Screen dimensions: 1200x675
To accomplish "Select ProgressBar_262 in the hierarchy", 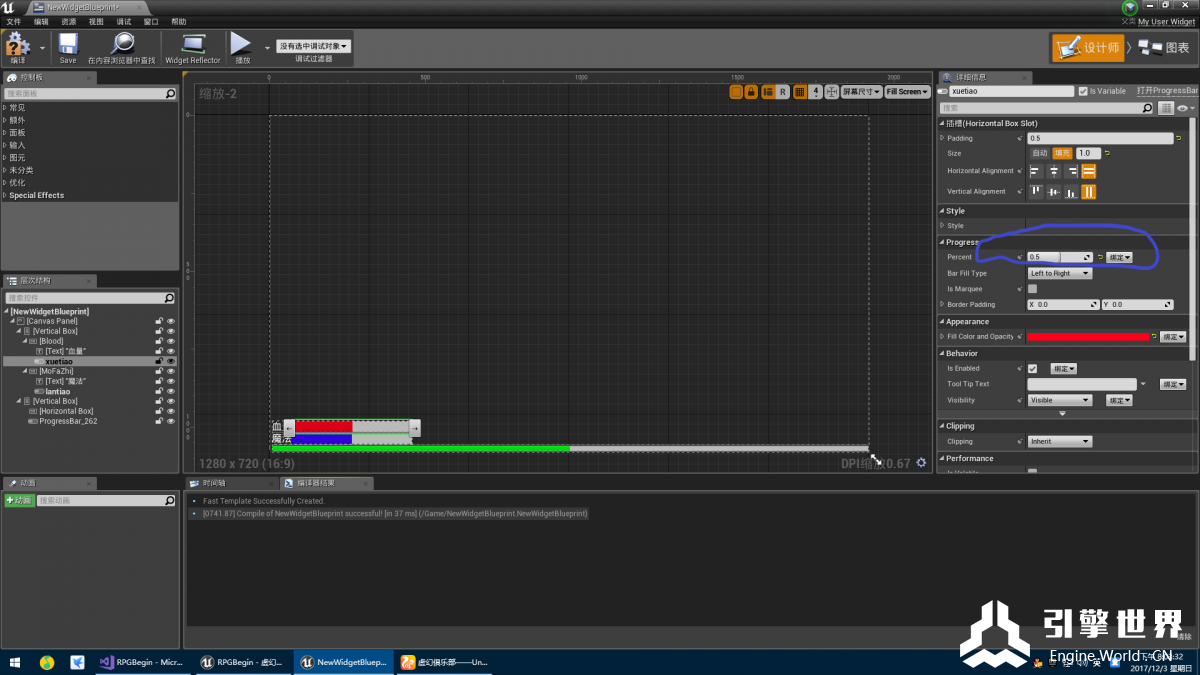I will (x=68, y=421).
